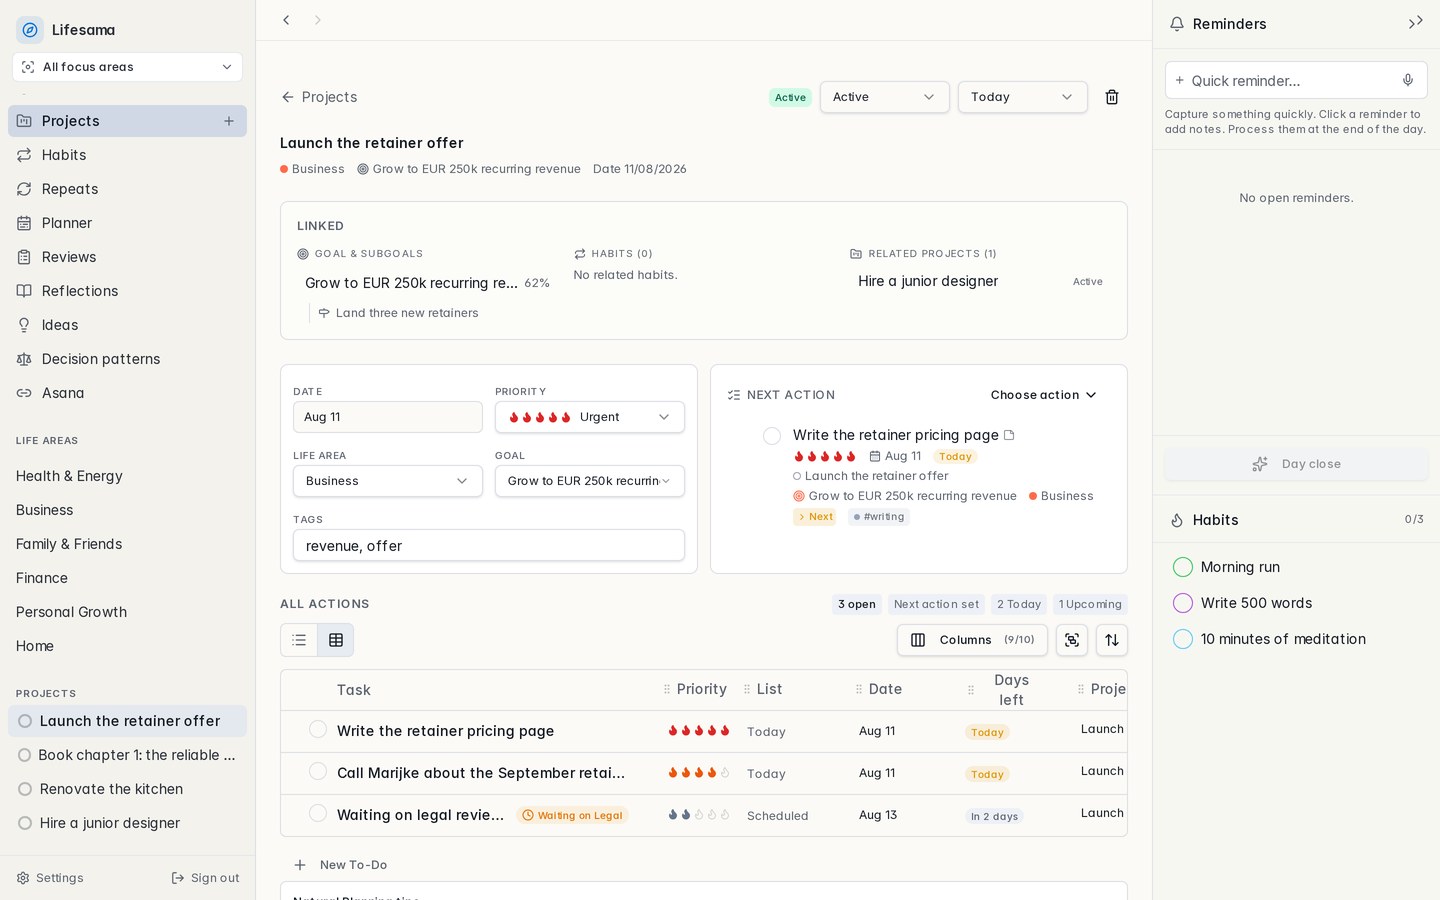Delete project with the trash icon
Viewport: 1440px width, 900px height.
1112,97
